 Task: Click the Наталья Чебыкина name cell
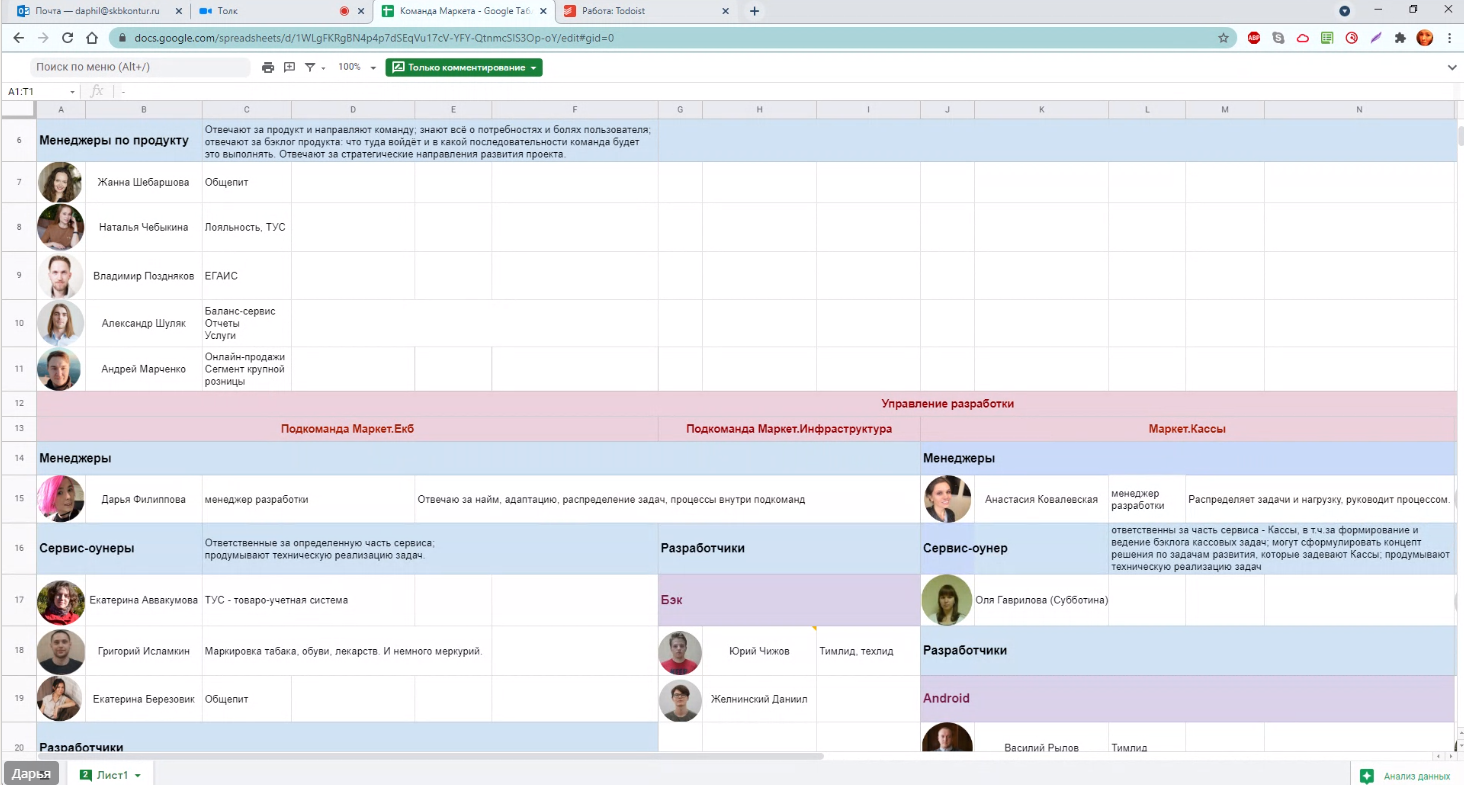coord(144,227)
